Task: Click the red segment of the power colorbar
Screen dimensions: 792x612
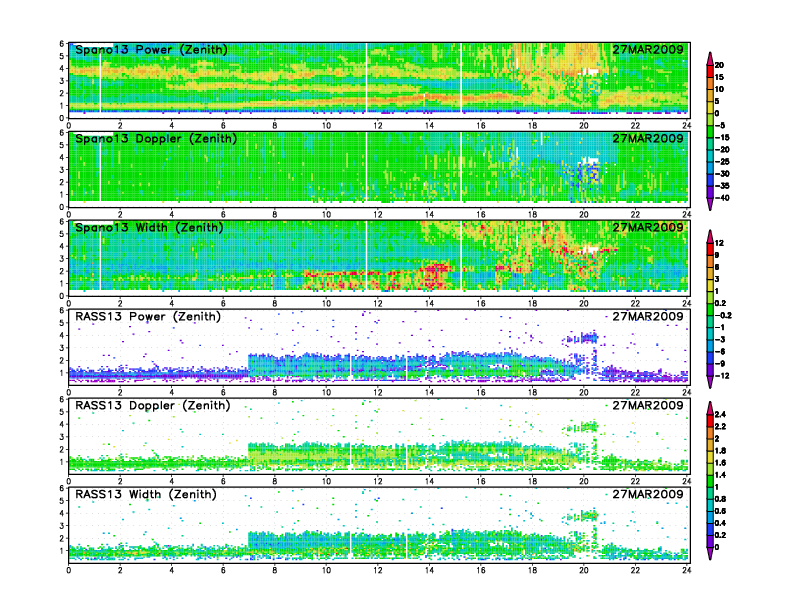Action: (710, 71)
